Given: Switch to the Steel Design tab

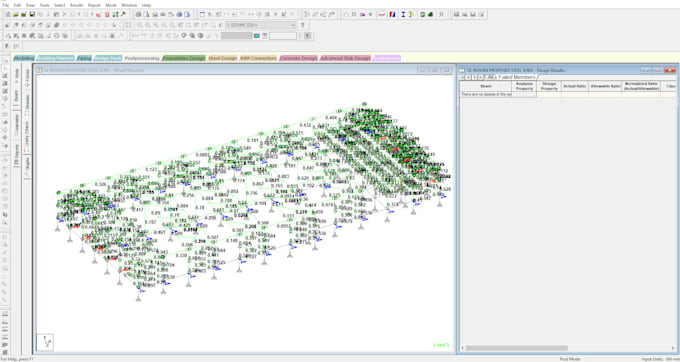Looking at the screenshot, I should pyautogui.click(x=222, y=58).
